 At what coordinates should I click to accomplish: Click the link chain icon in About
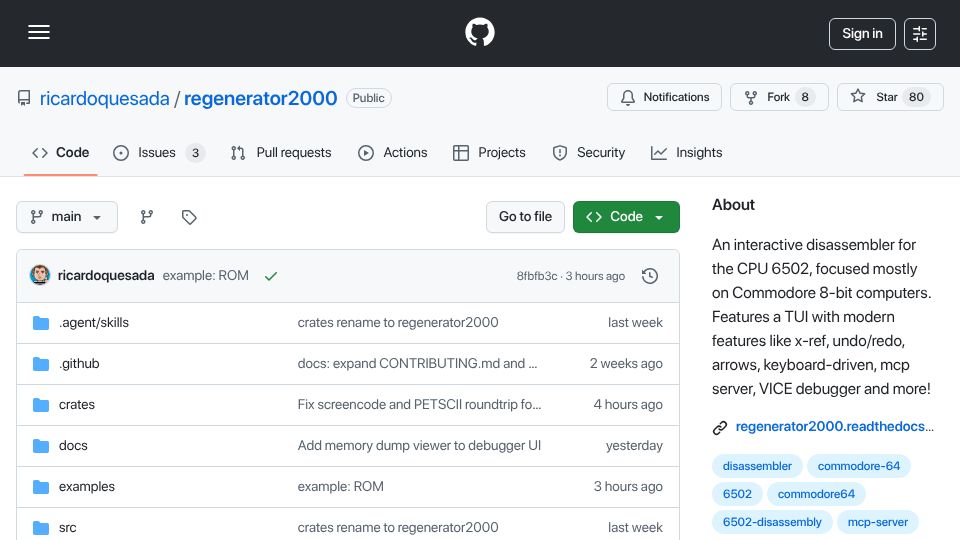(x=720, y=427)
